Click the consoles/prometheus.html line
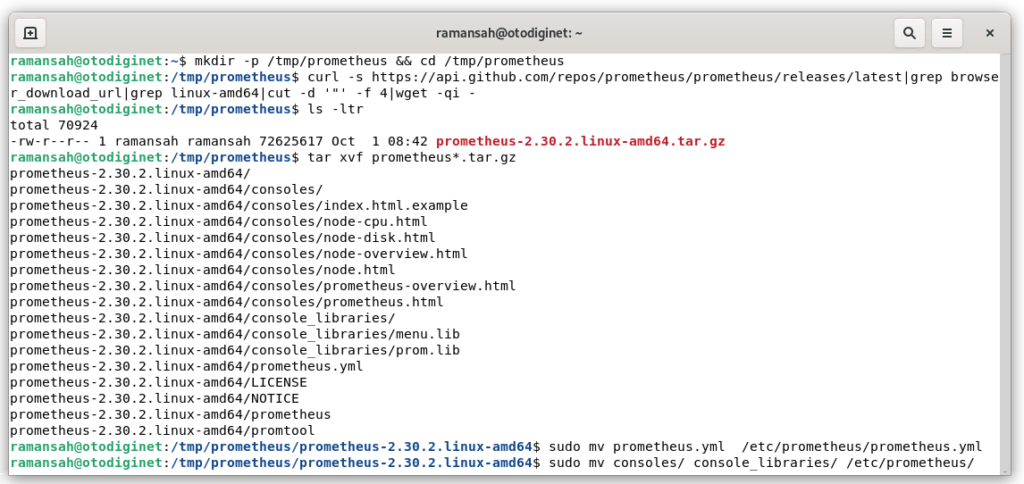 (227, 302)
